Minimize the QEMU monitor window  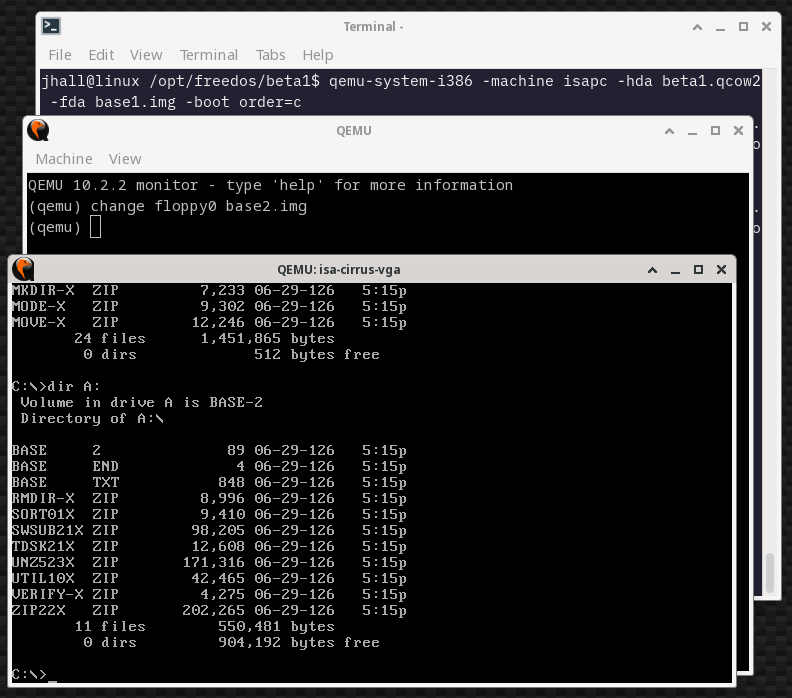[x=692, y=131]
